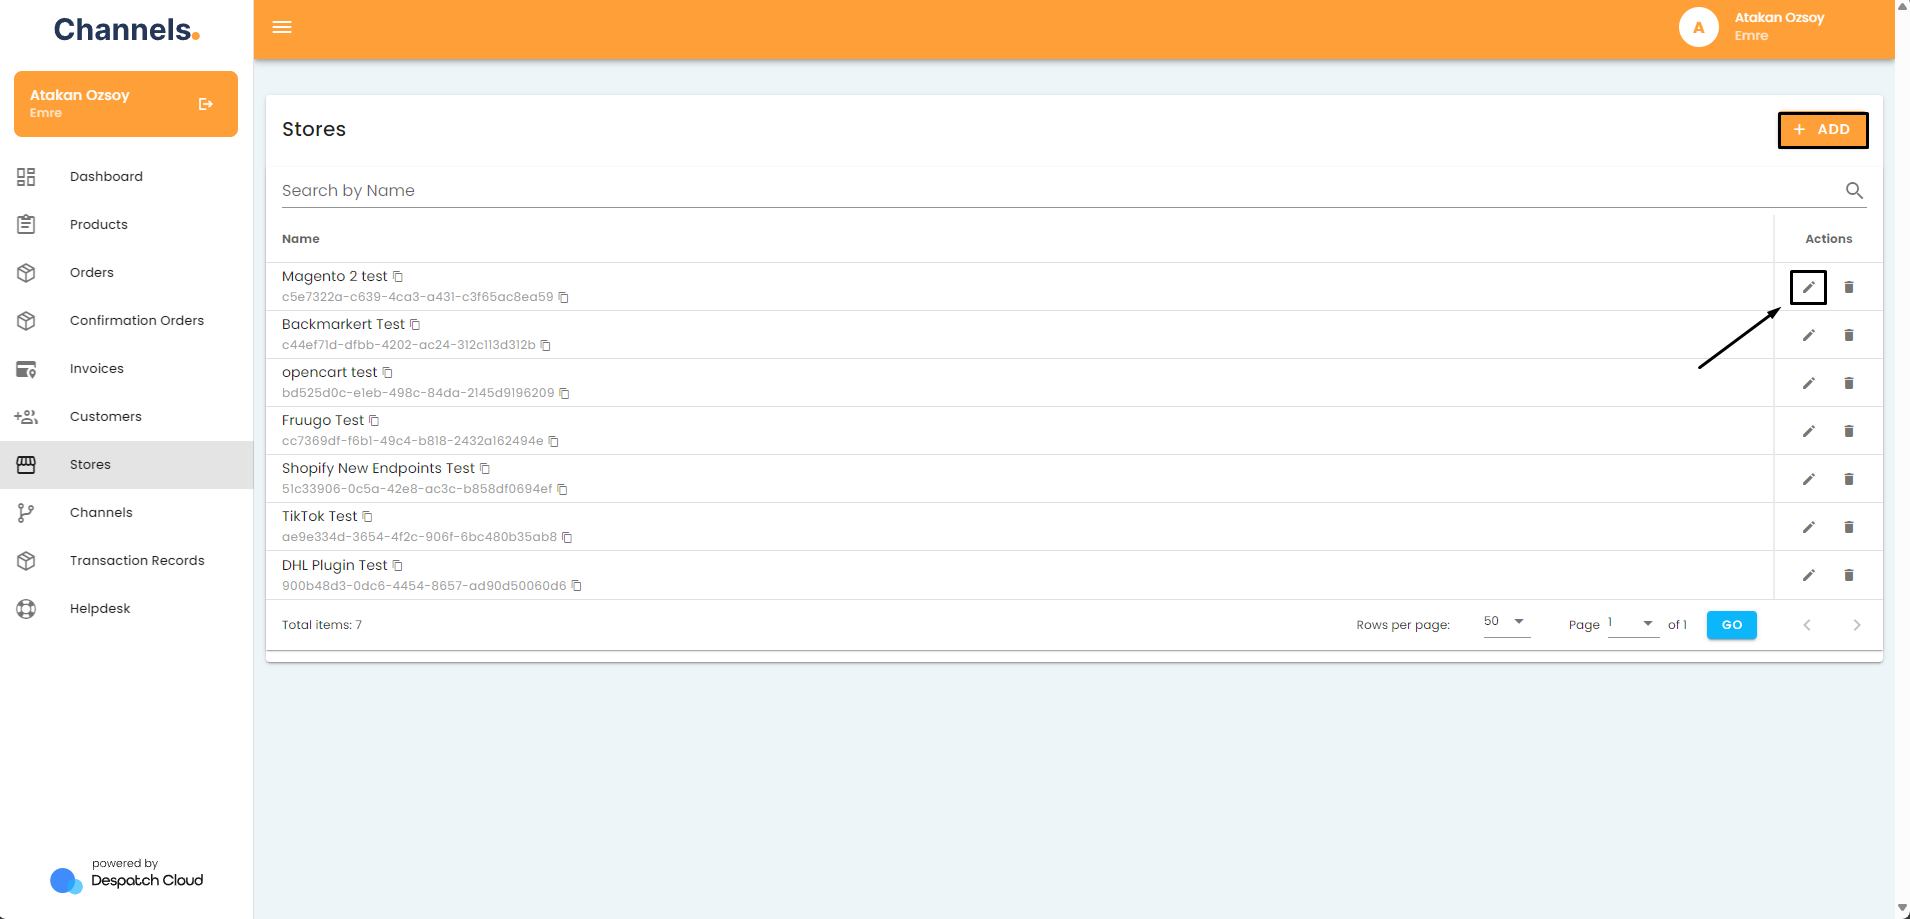Copy the Backmarkert Test store name
The height and width of the screenshot is (919, 1910).
point(415,325)
